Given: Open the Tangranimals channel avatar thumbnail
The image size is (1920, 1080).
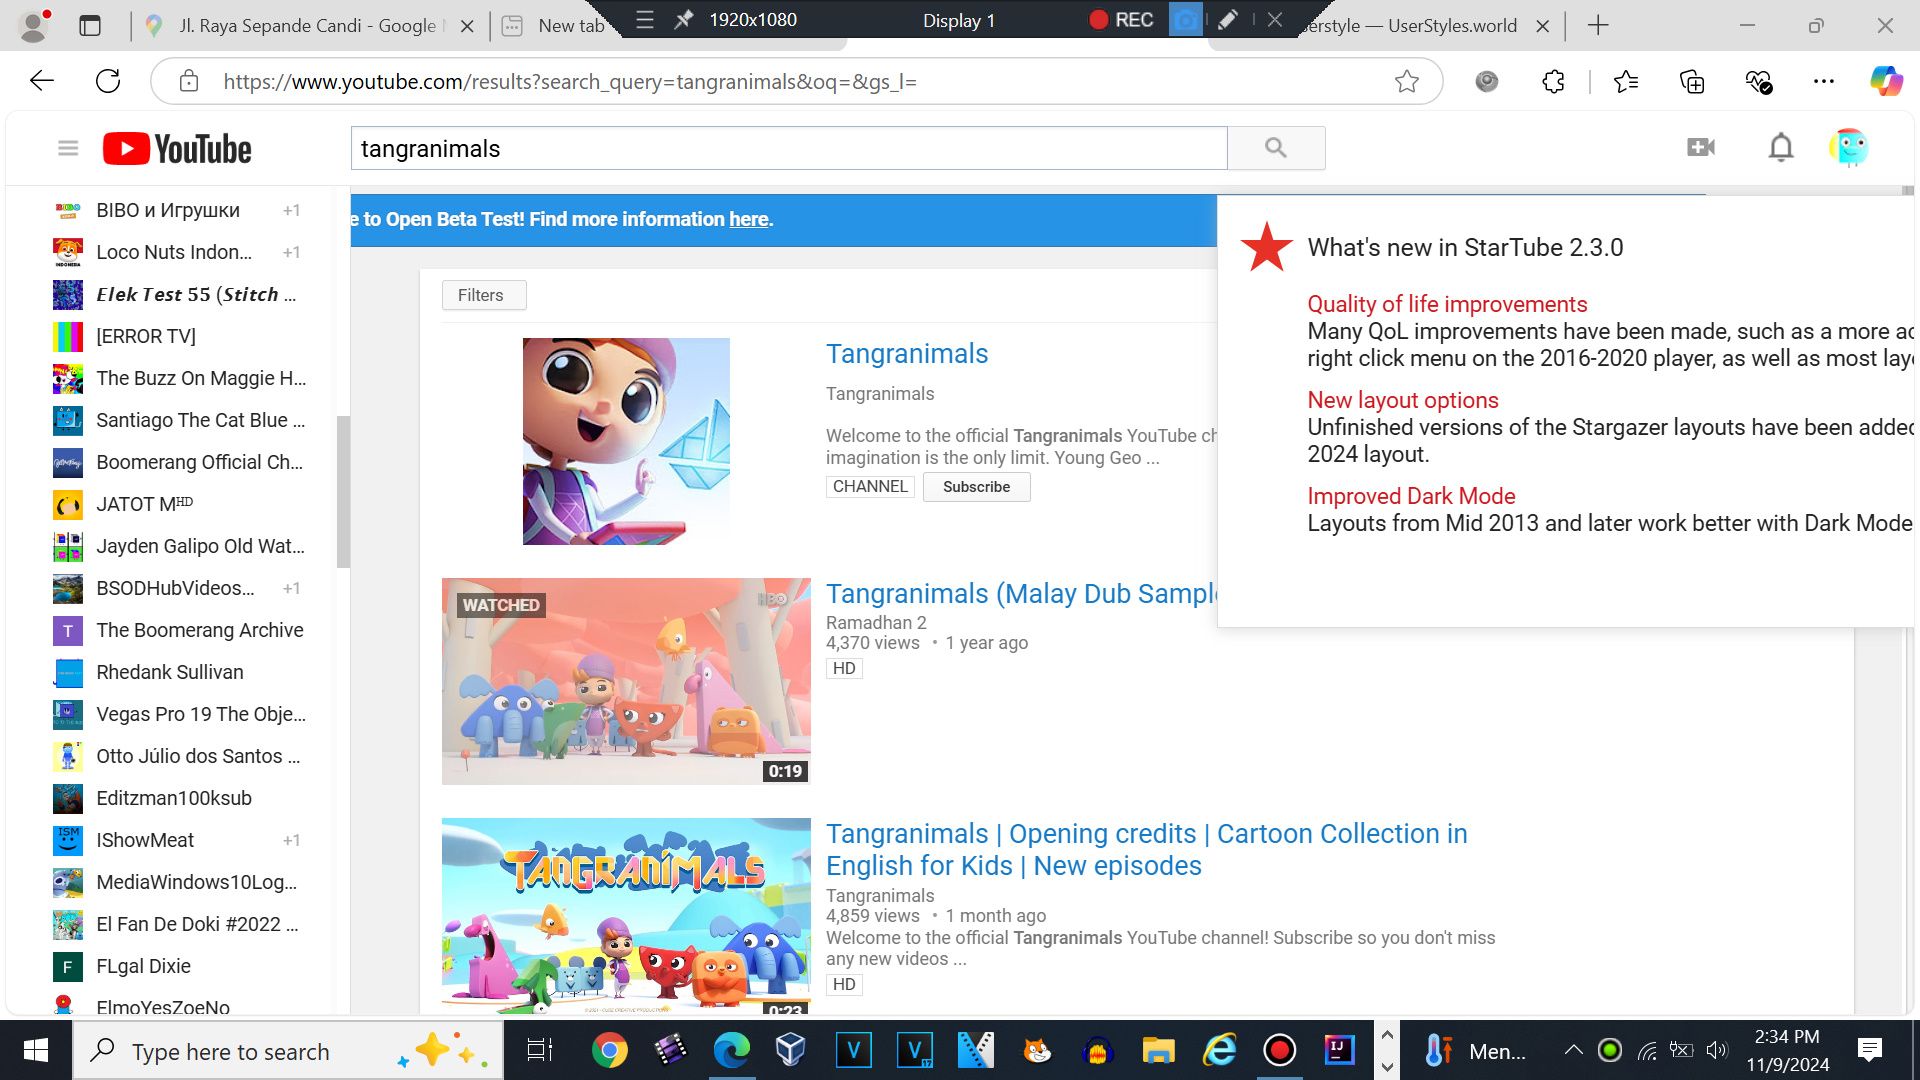Looking at the screenshot, I should tap(626, 441).
